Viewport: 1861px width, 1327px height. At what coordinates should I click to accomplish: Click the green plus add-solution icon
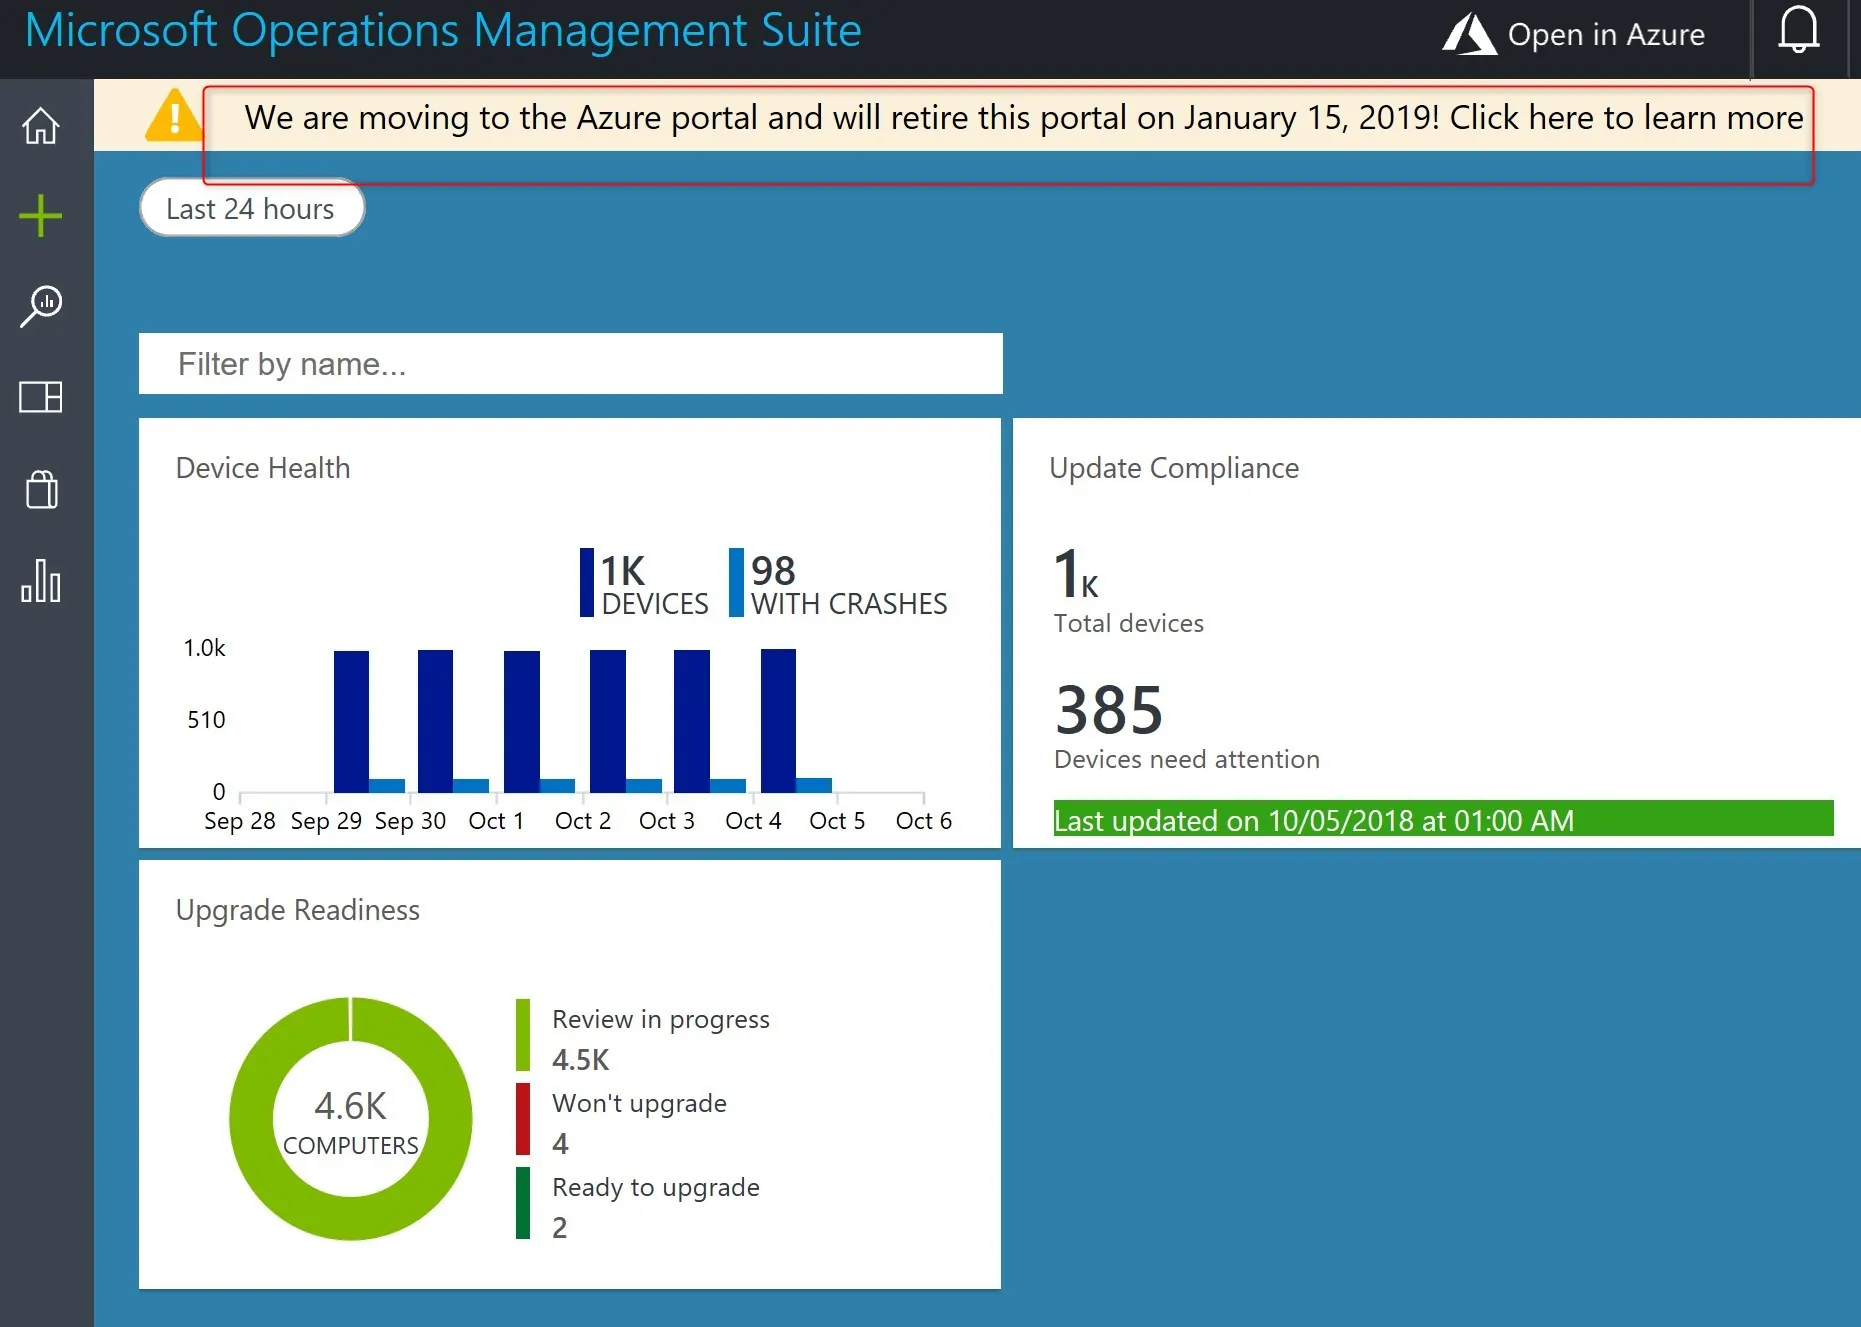(41, 216)
